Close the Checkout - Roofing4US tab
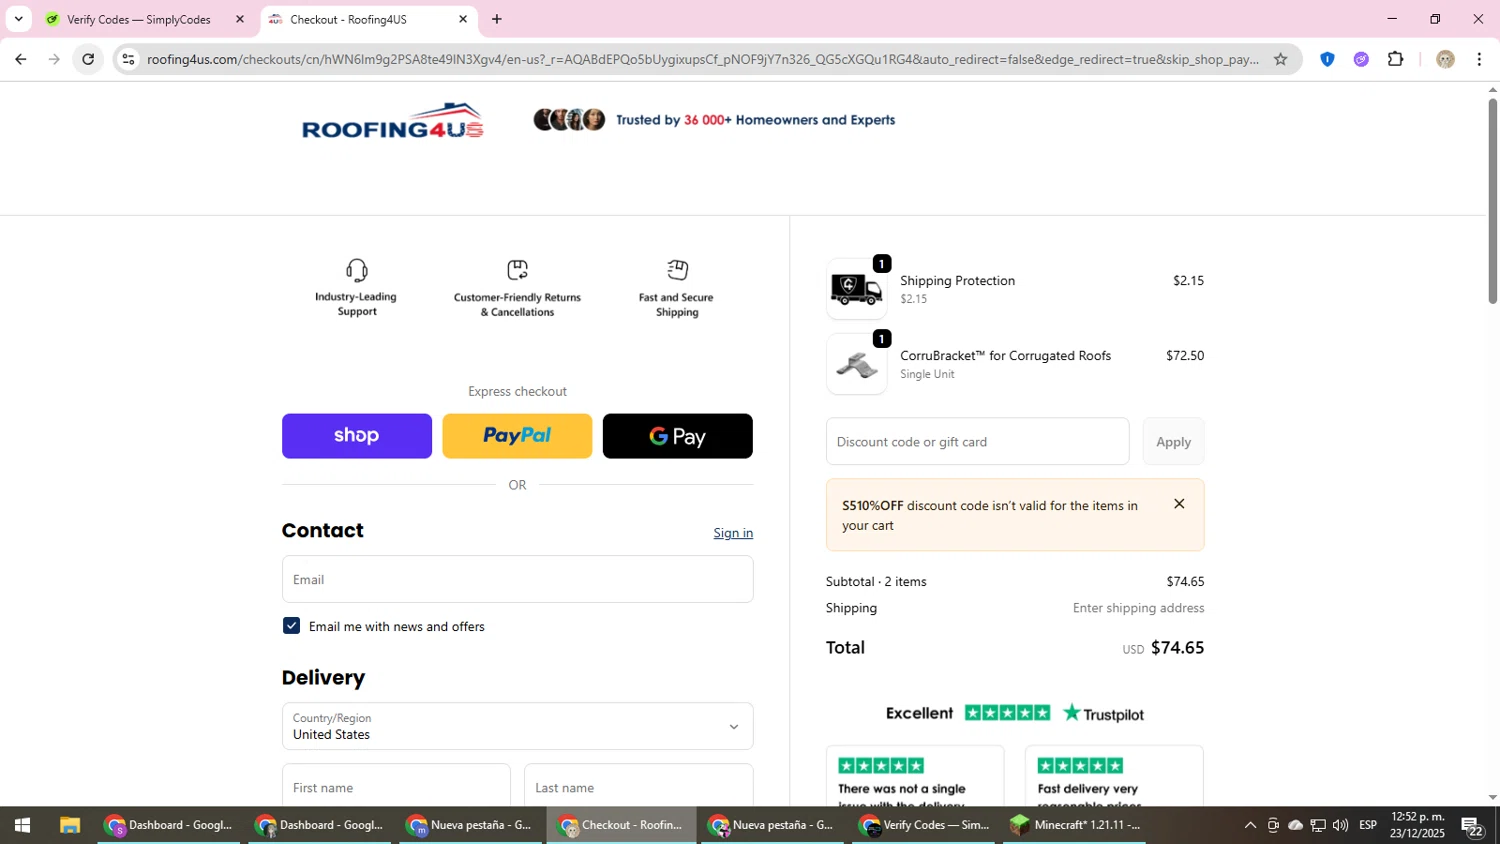This screenshot has height=844, width=1500. (x=463, y=19)
